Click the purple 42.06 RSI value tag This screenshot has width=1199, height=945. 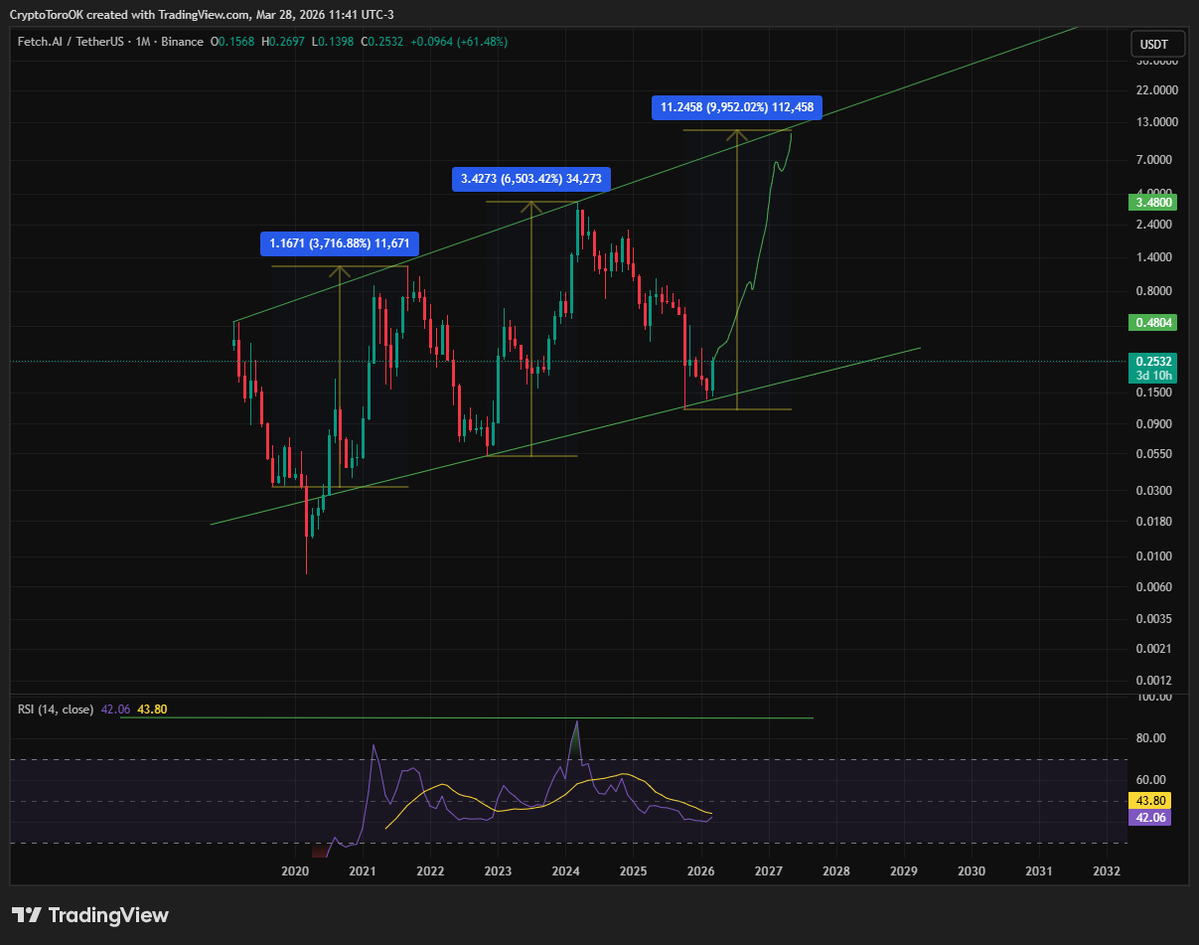point(1150,818)
